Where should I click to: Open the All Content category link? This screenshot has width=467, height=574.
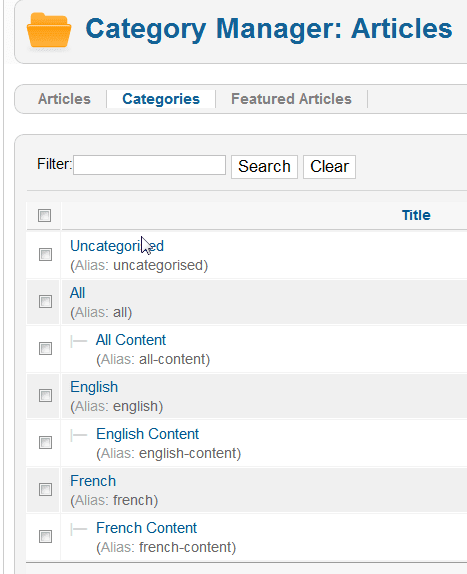[x=131, y=340]
